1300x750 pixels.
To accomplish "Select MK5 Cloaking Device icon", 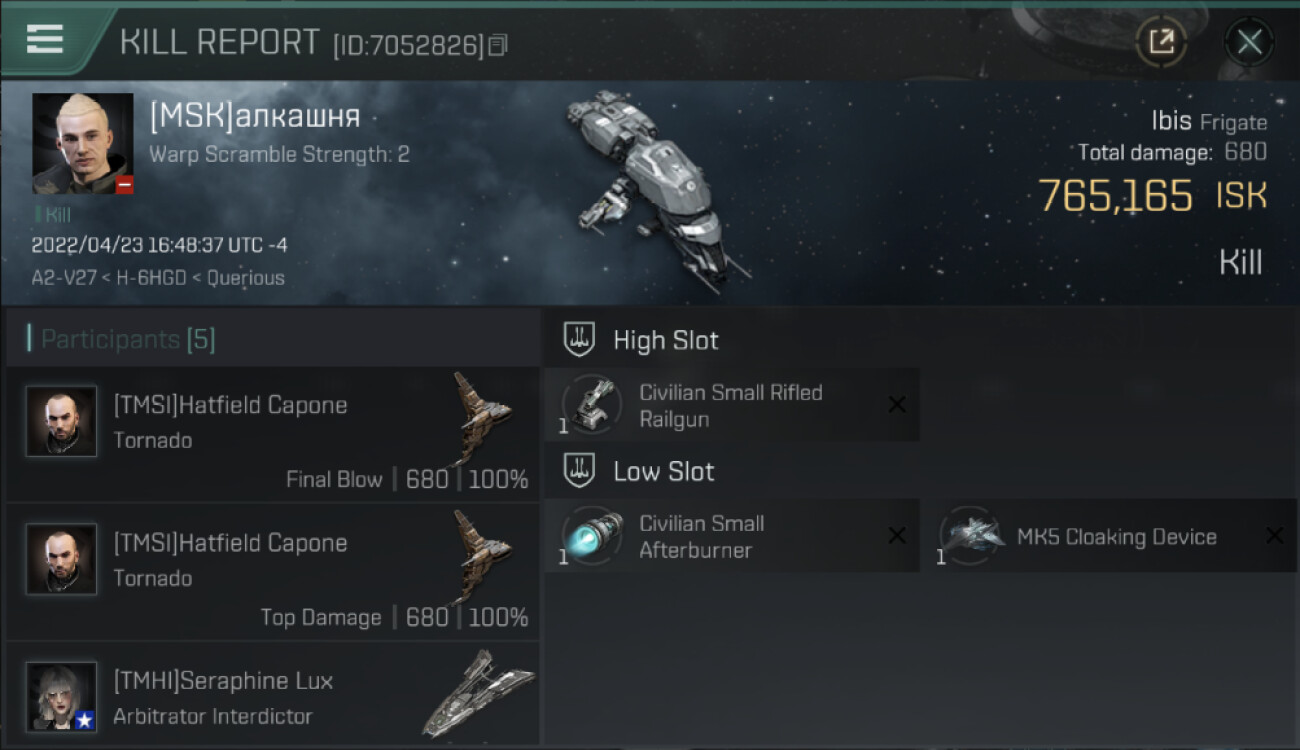I will click(970, 536).
